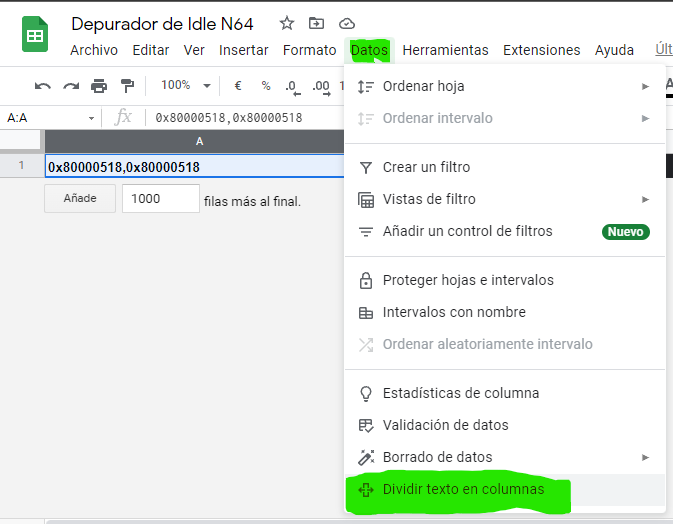
Task: Apply percent format
Action: (x=266, y=86)
